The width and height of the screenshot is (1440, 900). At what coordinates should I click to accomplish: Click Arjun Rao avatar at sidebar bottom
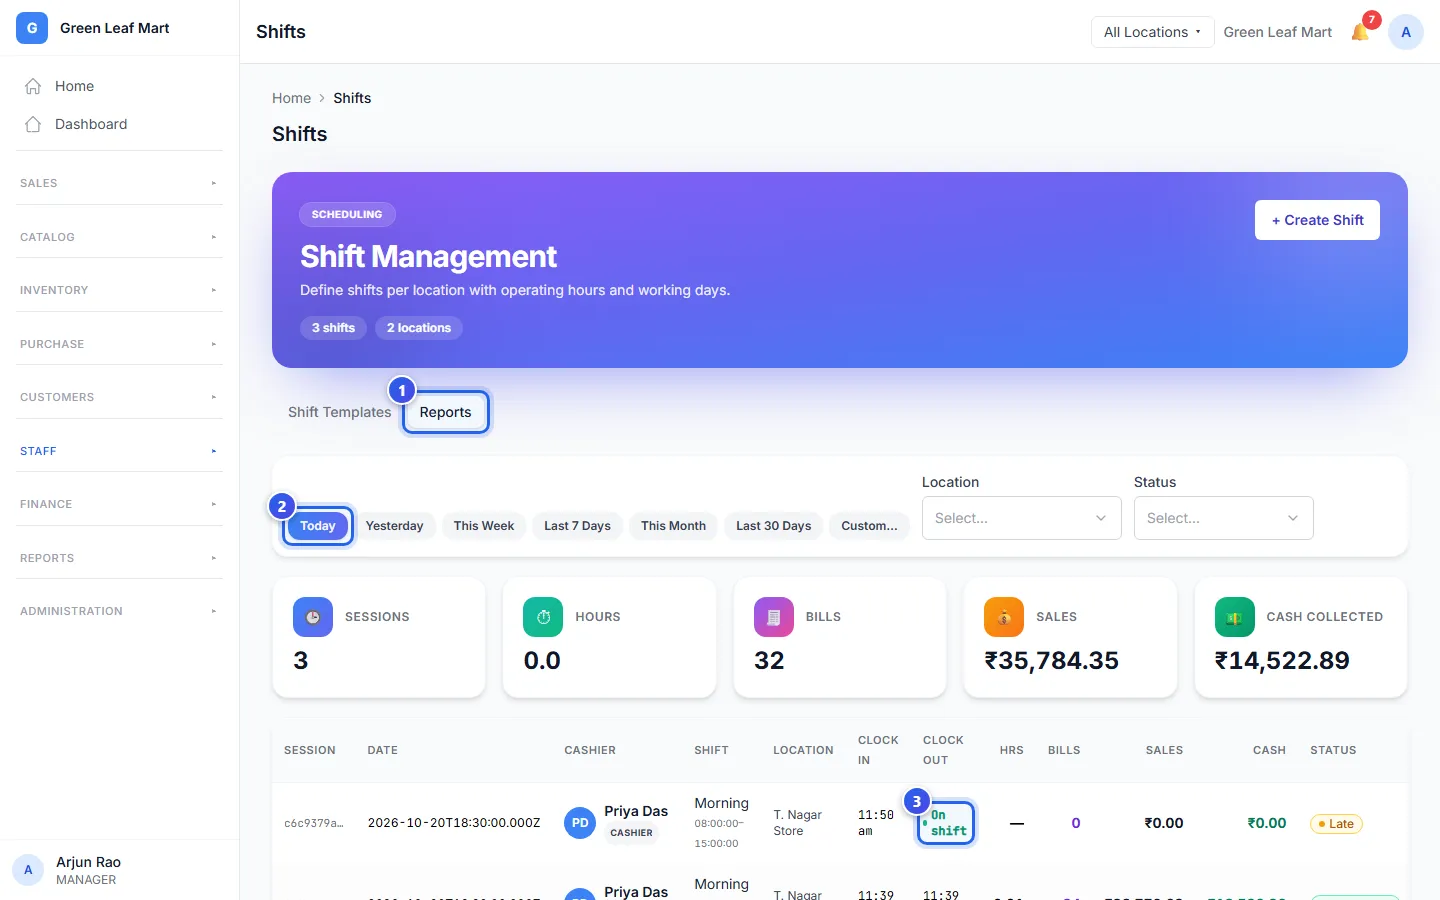click(28, 870)
